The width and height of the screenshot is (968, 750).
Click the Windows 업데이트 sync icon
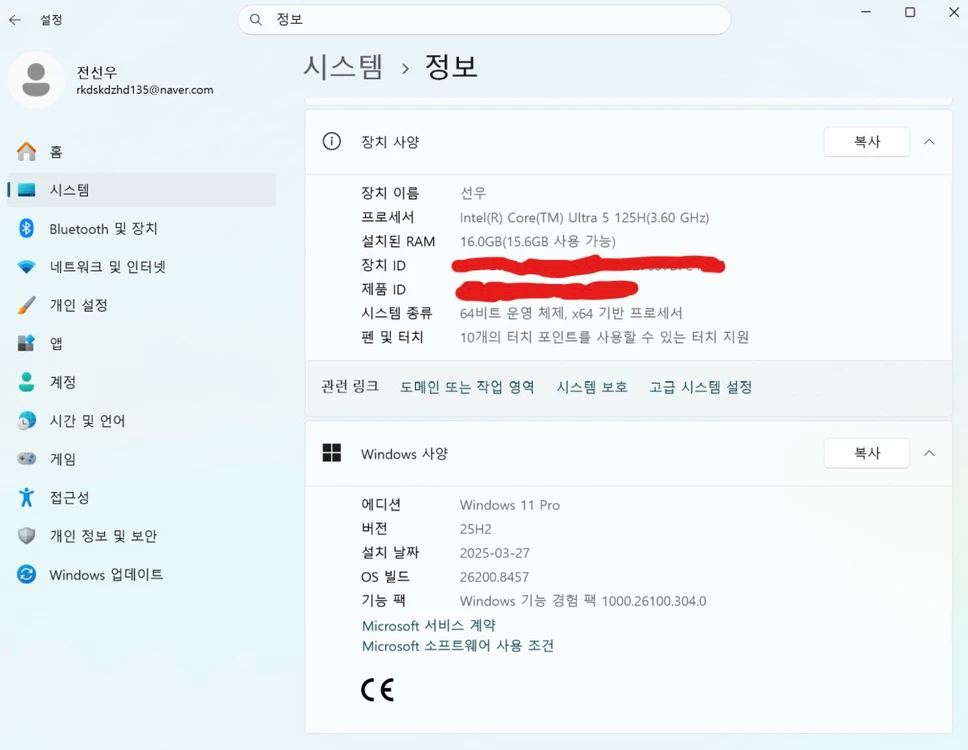pyautogui.click(x=26, y=574)
